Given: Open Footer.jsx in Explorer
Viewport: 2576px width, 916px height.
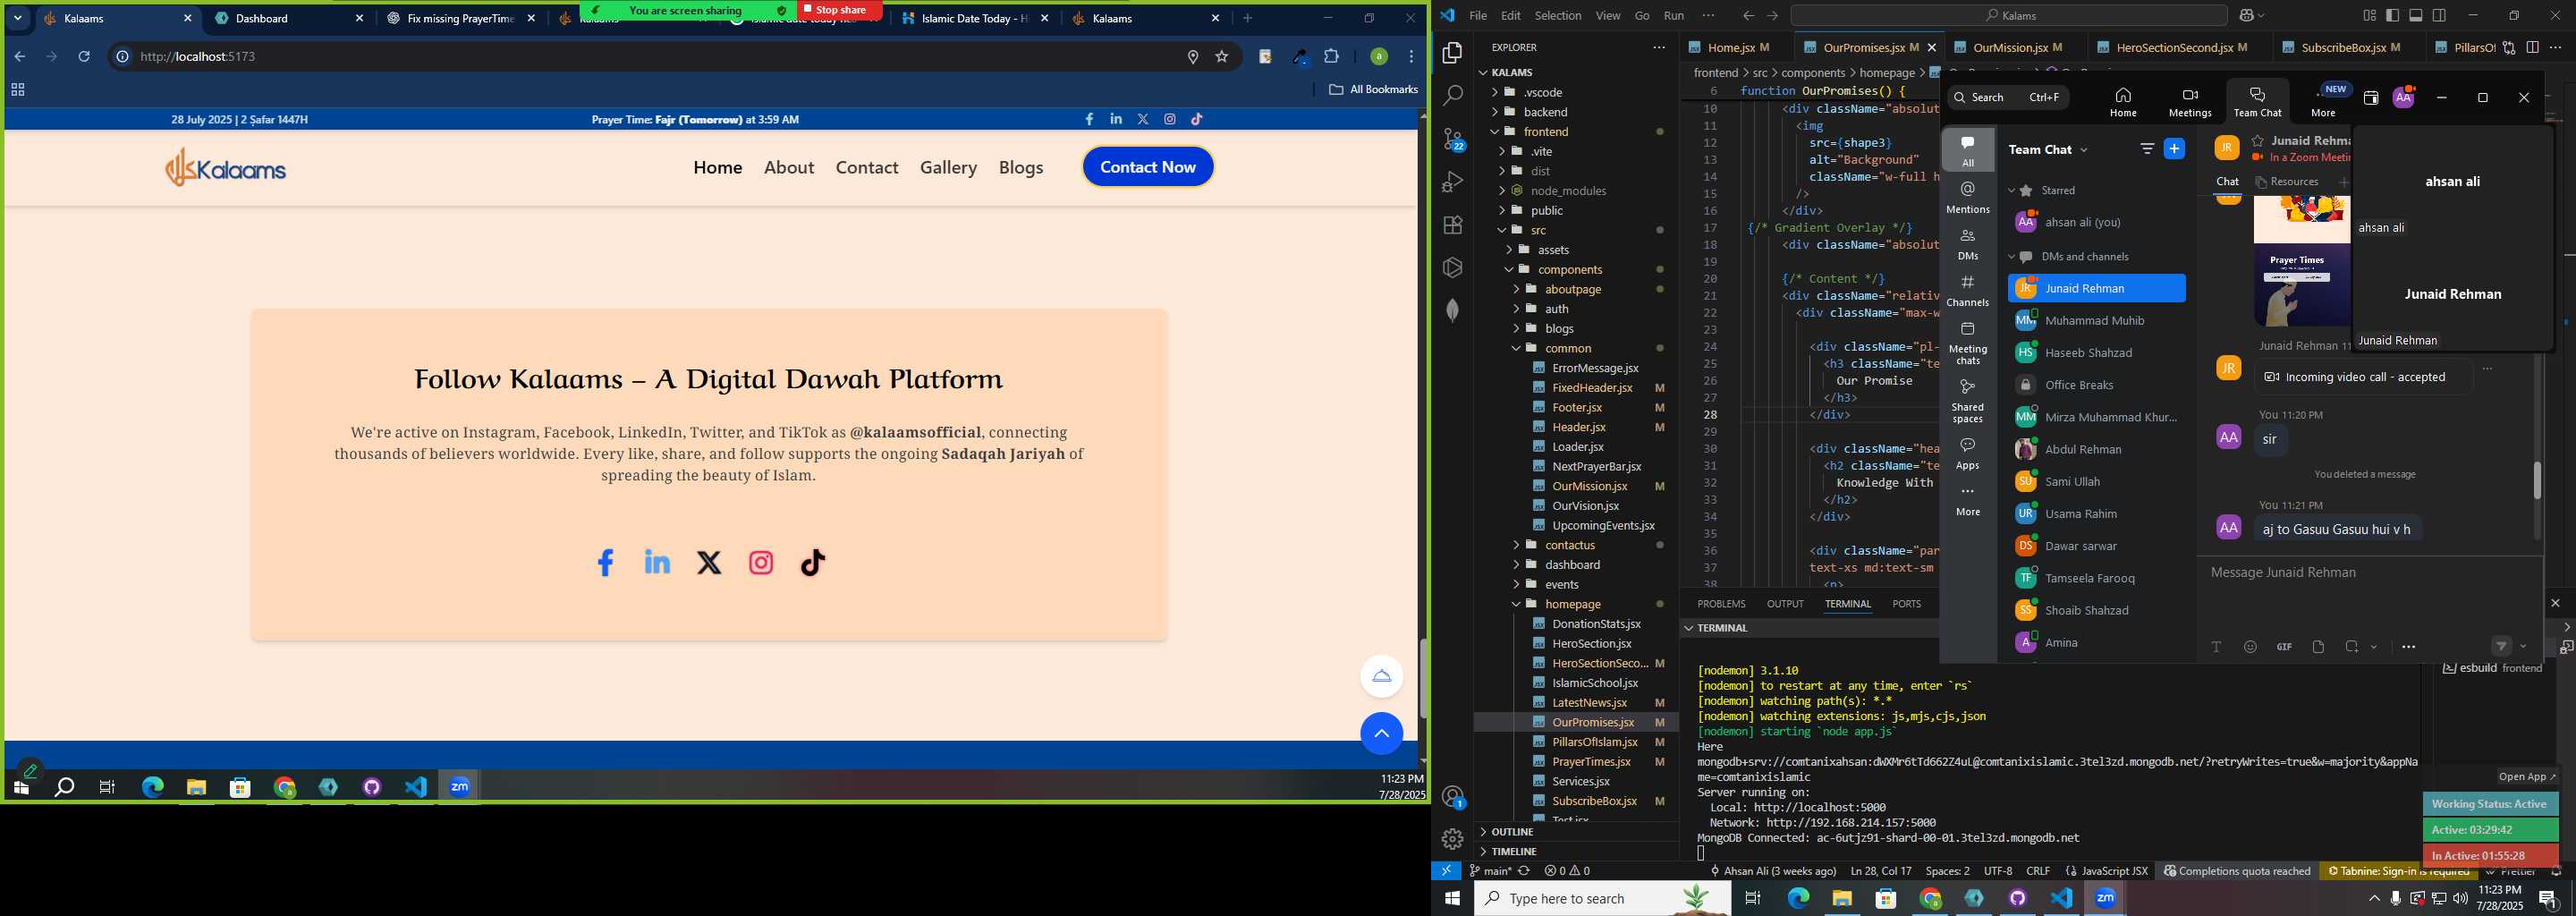Looking at the screenshot, I should [x=1577, y=408].
